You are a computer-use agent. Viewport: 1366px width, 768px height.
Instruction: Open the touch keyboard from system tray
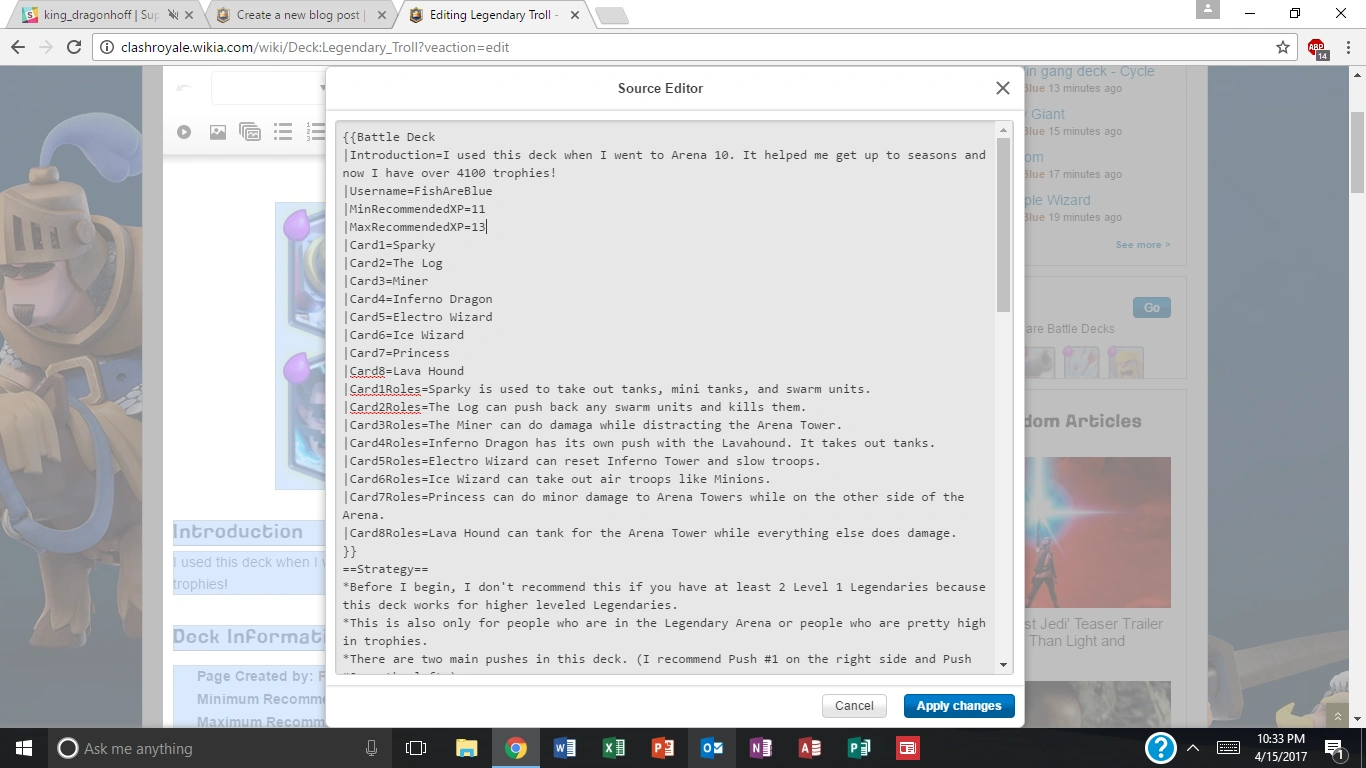click(x=1228, y=748)
